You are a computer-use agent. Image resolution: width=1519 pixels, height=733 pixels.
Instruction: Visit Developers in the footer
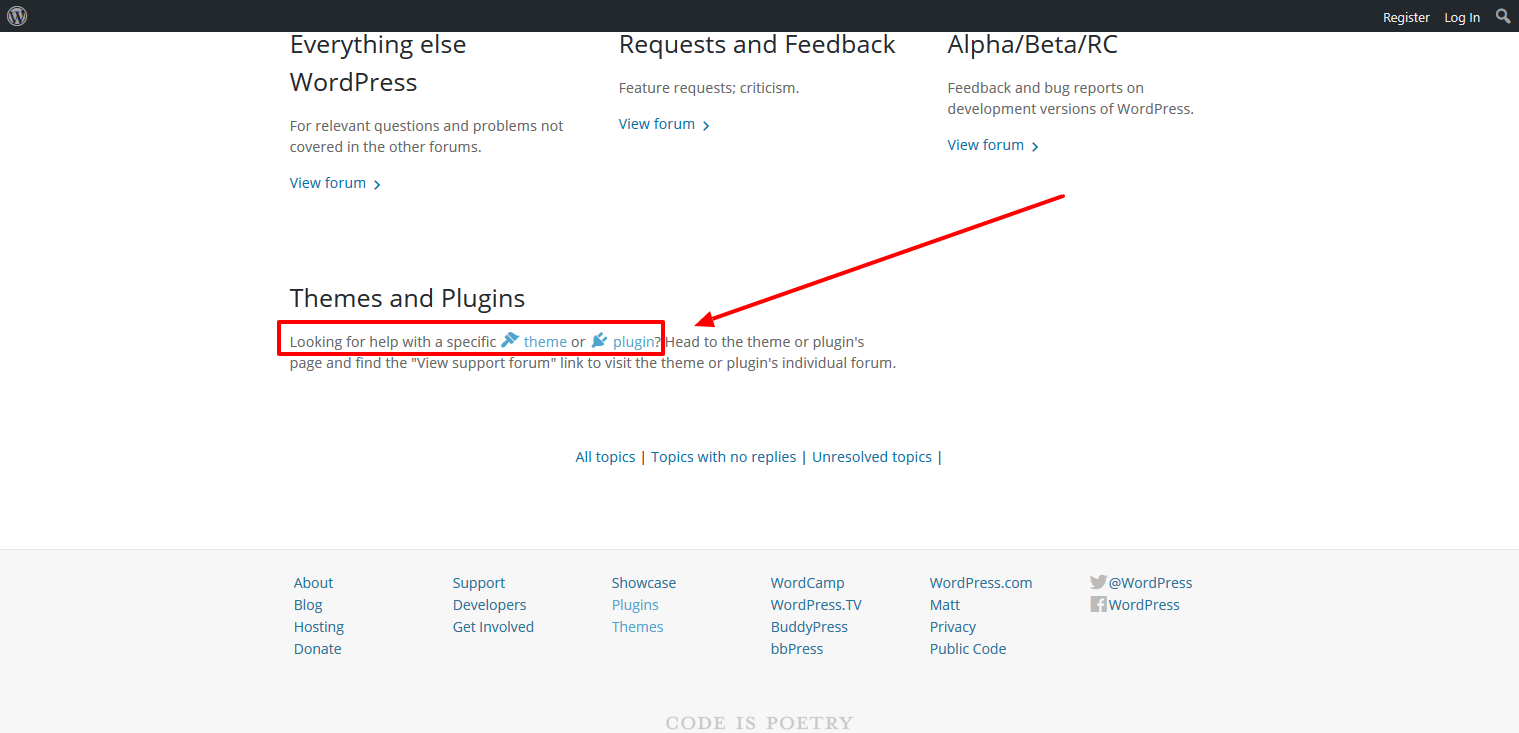click(489, 605)
